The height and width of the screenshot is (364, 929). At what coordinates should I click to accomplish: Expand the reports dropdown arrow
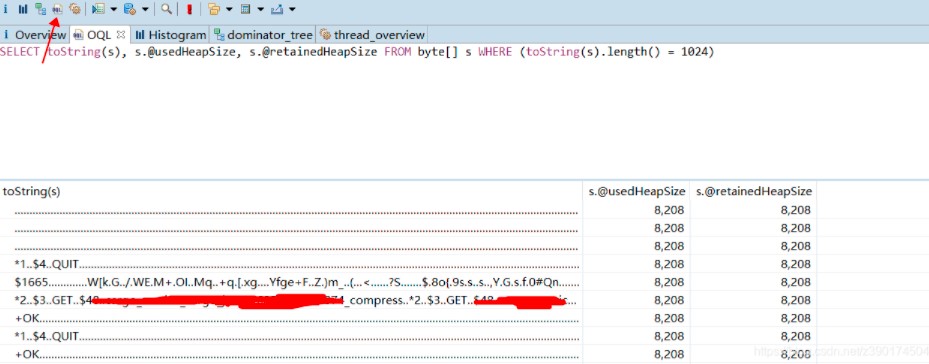[114, 9]
